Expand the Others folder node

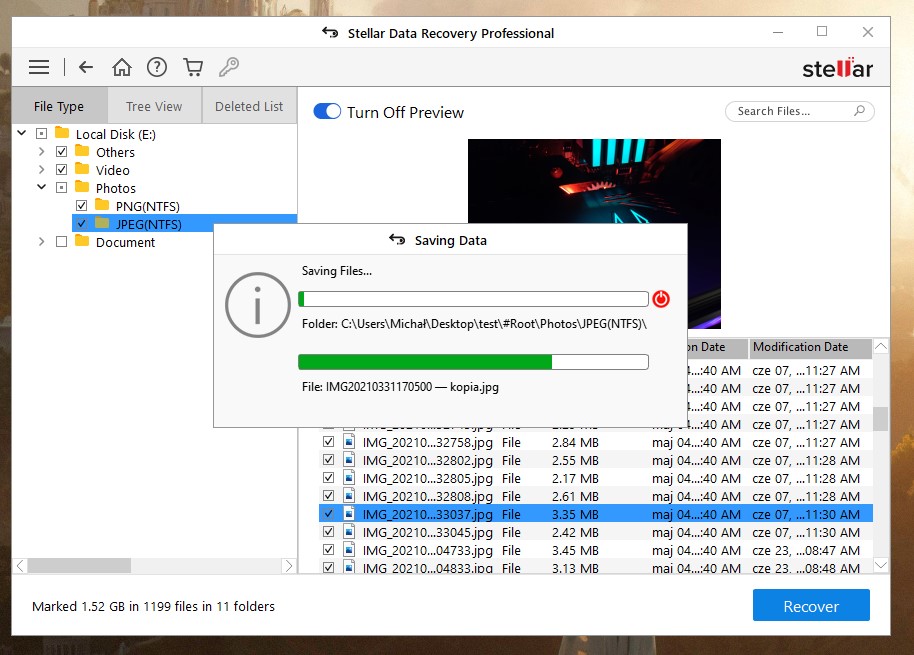[41, 152]
